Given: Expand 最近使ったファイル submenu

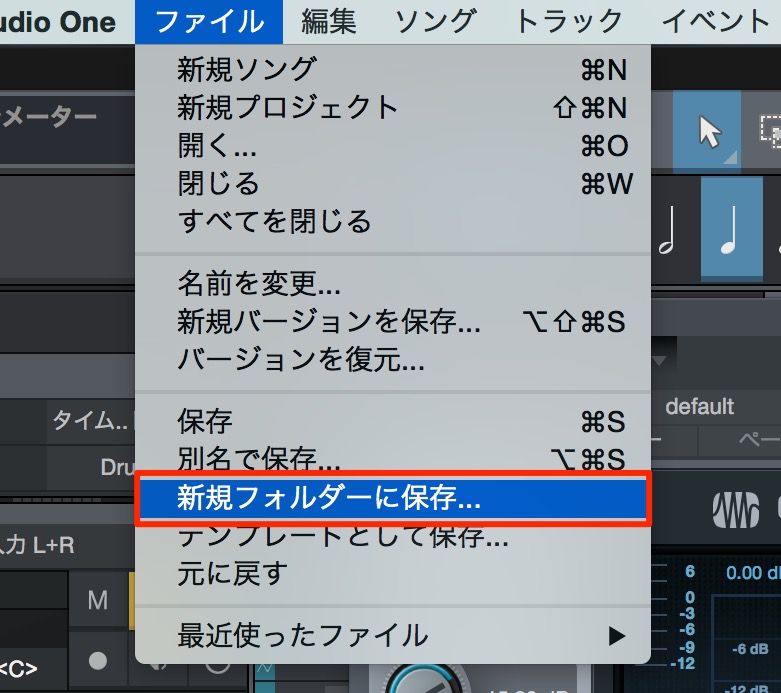Looking at the screenshot, I should click(x=392, y=636).
